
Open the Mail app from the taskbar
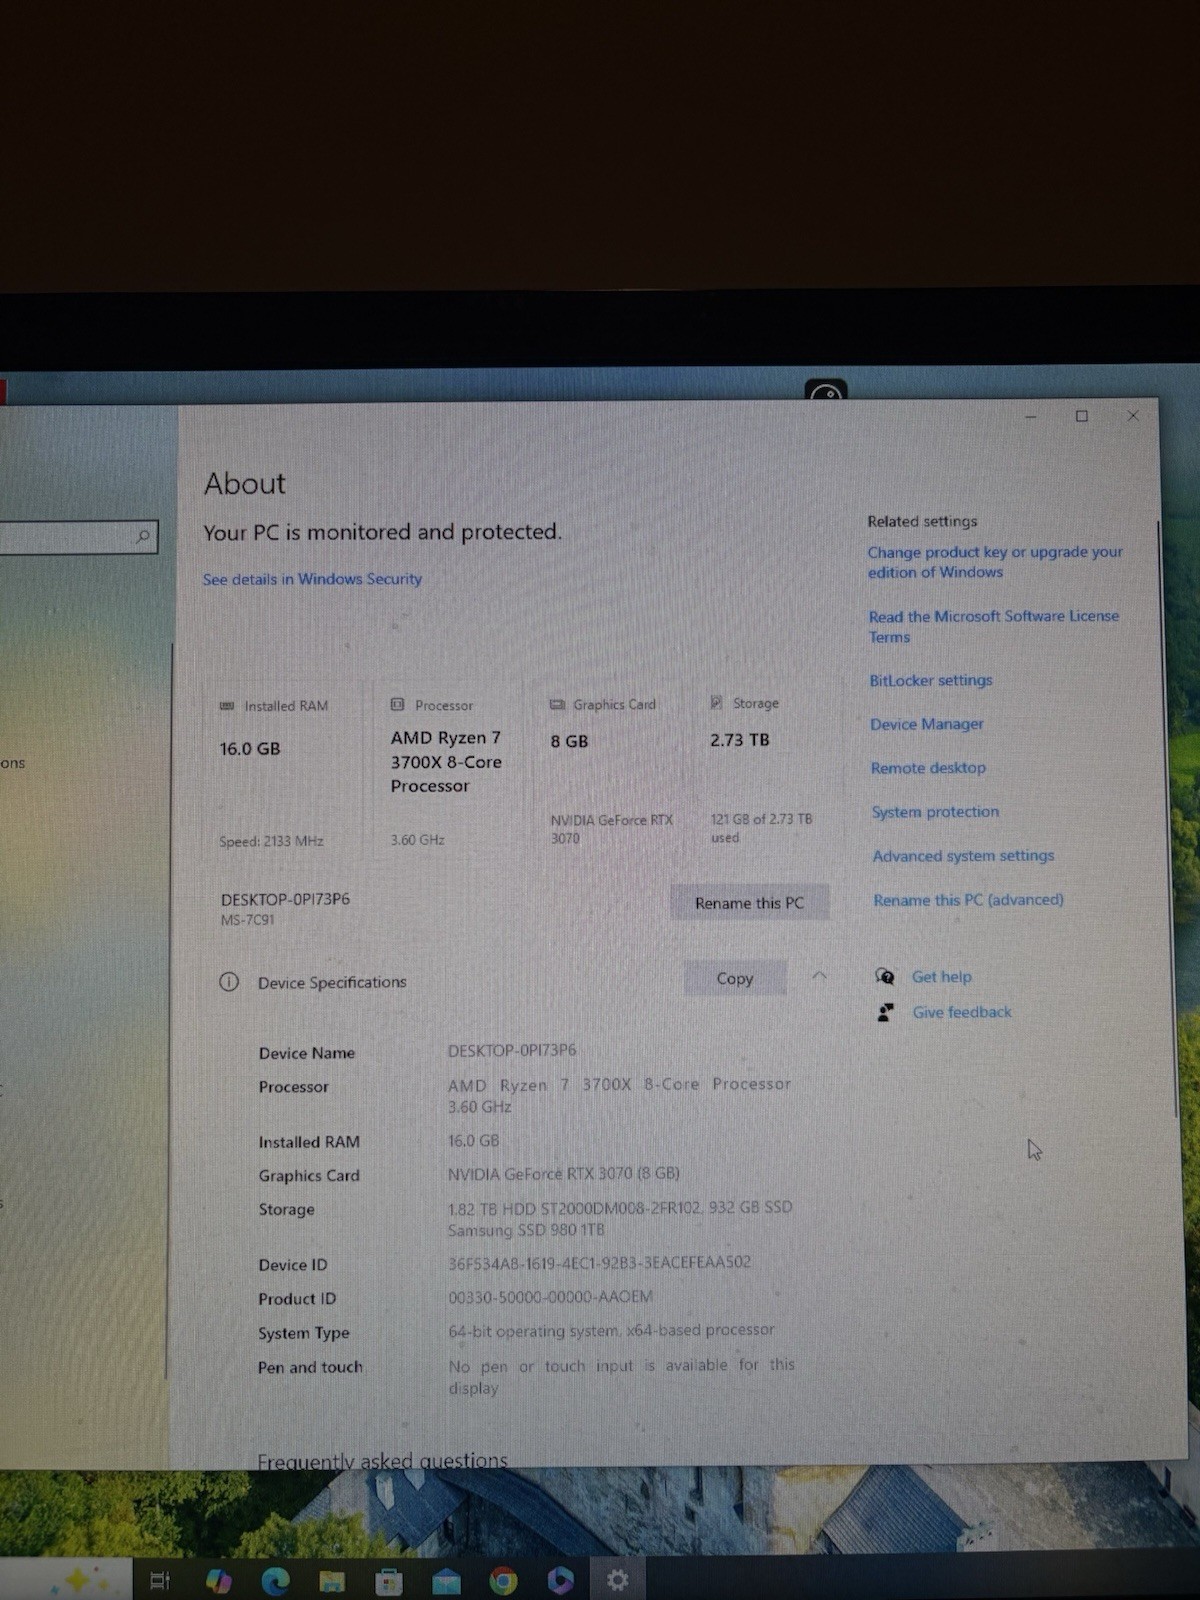pyautogui.click(x=446, y=1581)
